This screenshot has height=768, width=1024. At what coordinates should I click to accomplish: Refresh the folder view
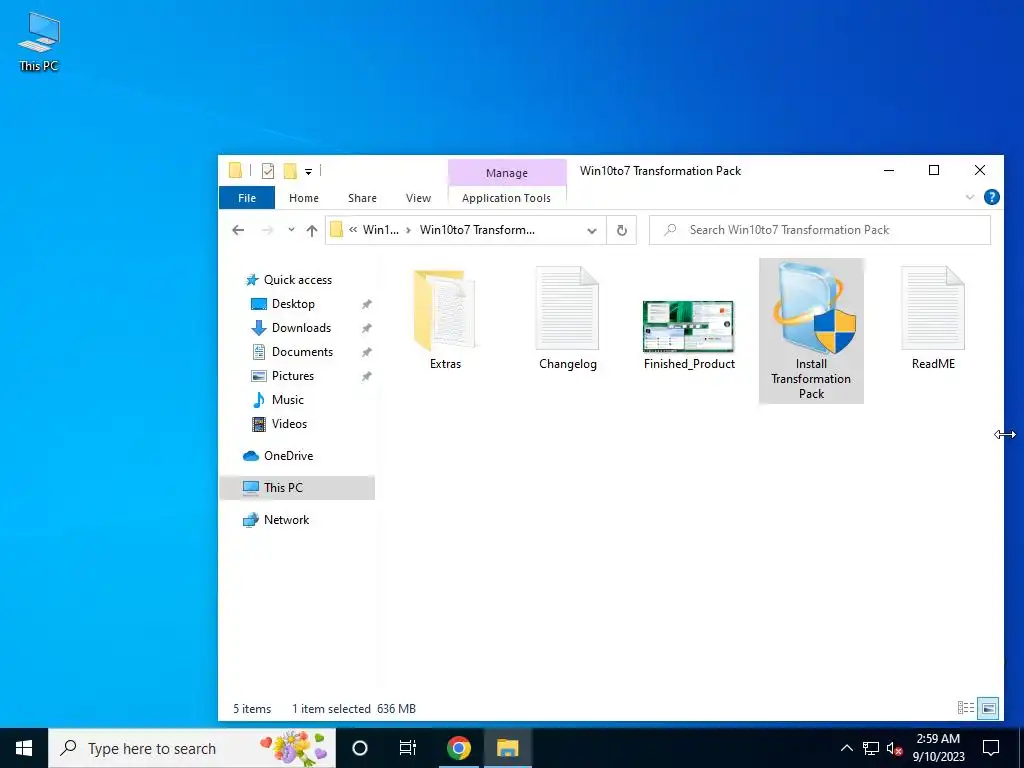622,231
